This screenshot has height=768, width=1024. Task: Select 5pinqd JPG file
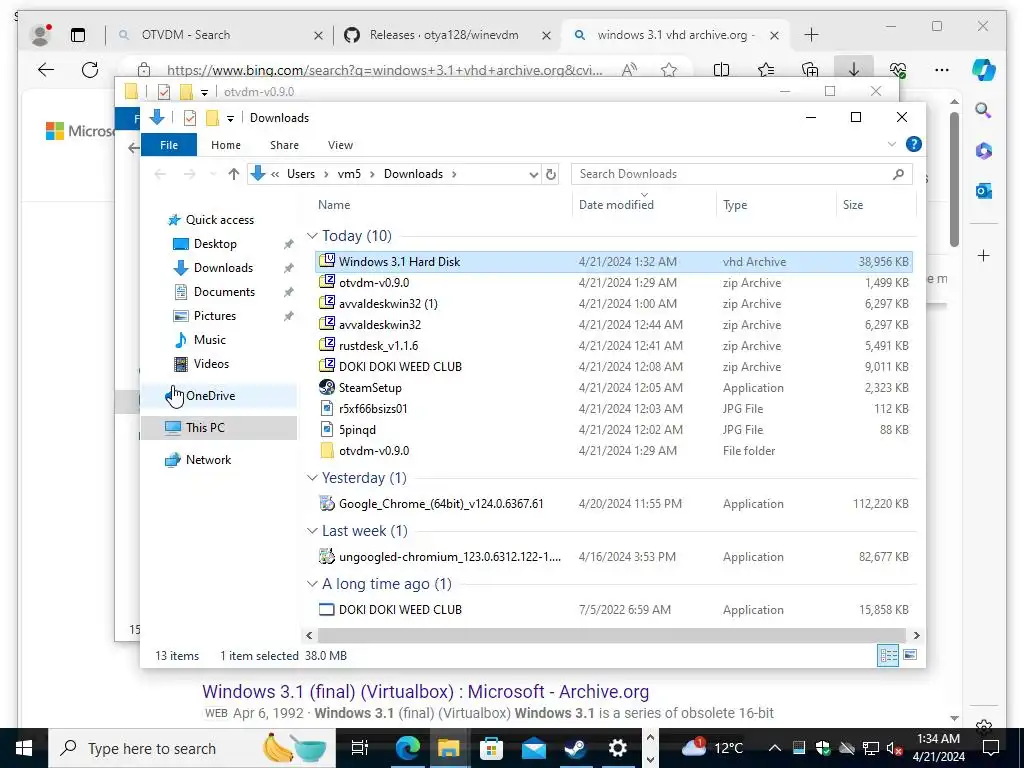(357, 430)
